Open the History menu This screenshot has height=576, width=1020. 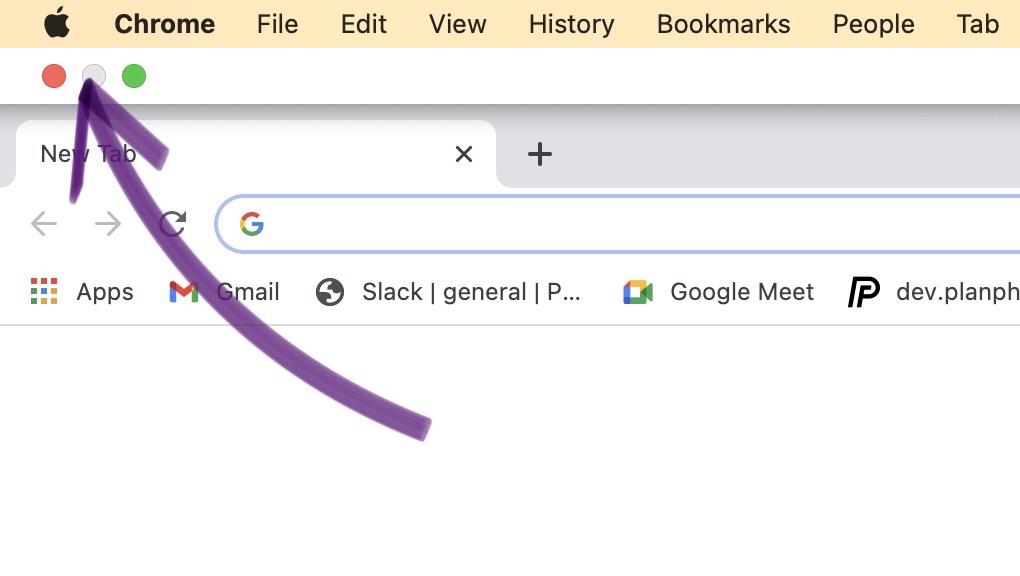(x=570, y=24)
